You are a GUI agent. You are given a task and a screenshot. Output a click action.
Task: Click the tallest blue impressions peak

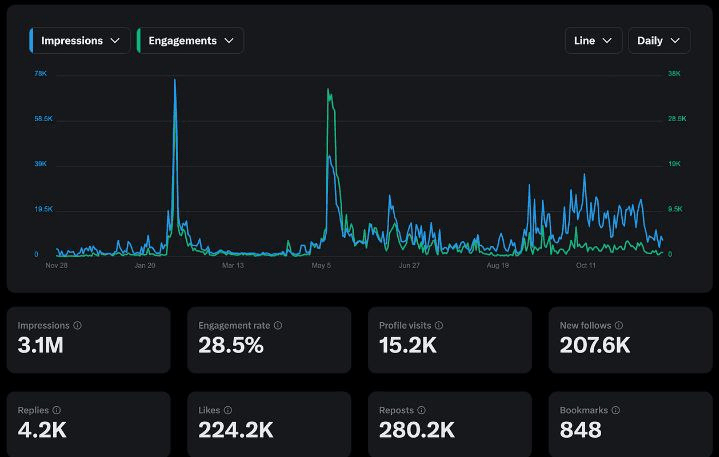point(175,80)
